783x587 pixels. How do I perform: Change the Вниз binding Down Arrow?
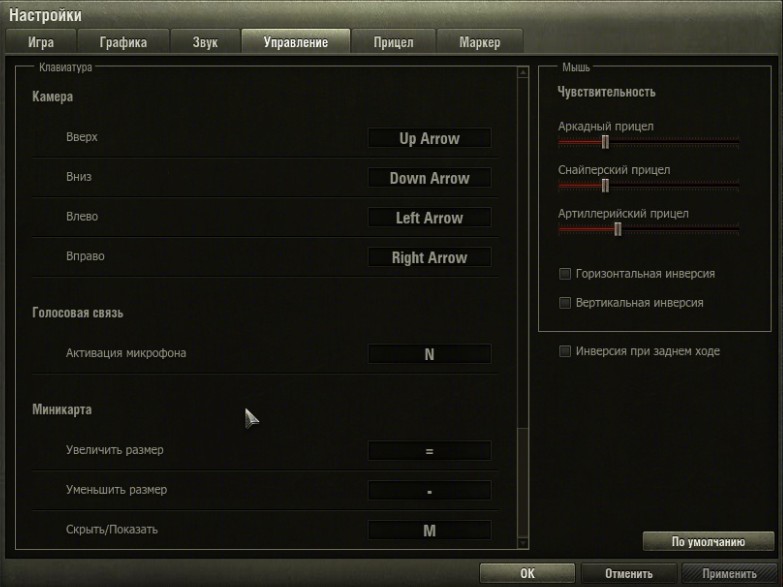[x=429, y=178]
